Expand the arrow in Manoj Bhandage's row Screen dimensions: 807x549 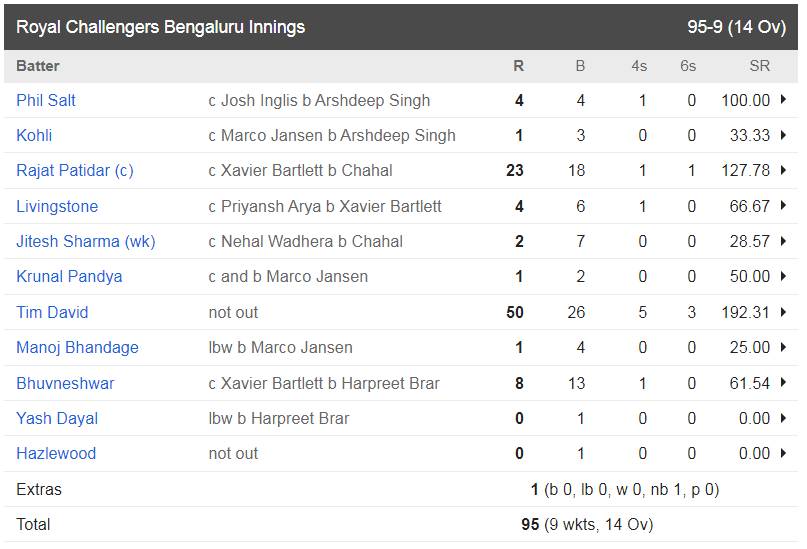coord(783,347)
